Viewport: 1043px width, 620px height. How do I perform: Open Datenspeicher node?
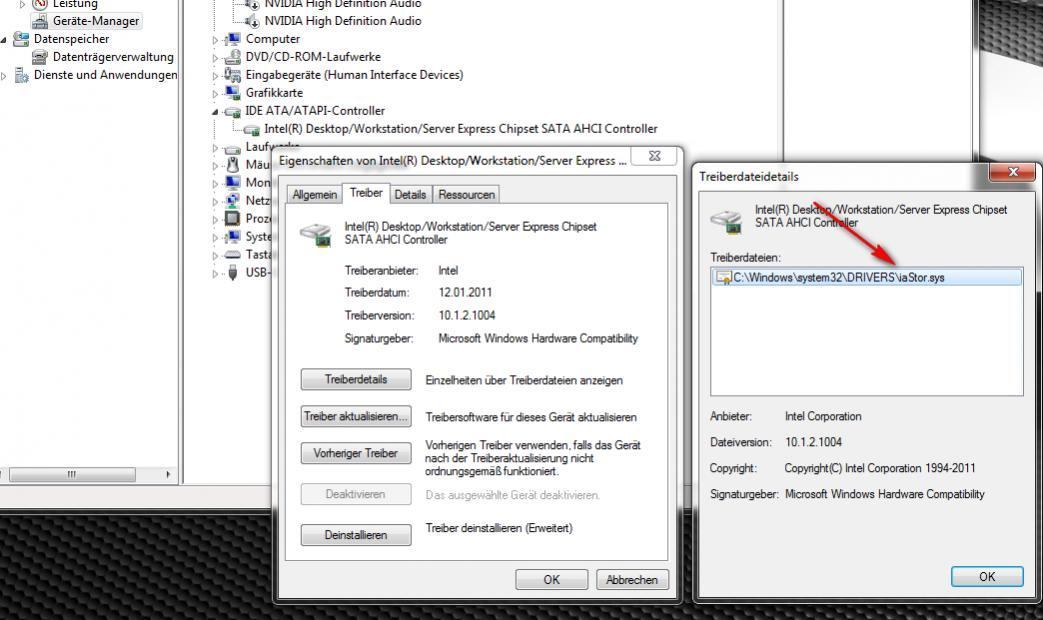(x=71, y=39)
